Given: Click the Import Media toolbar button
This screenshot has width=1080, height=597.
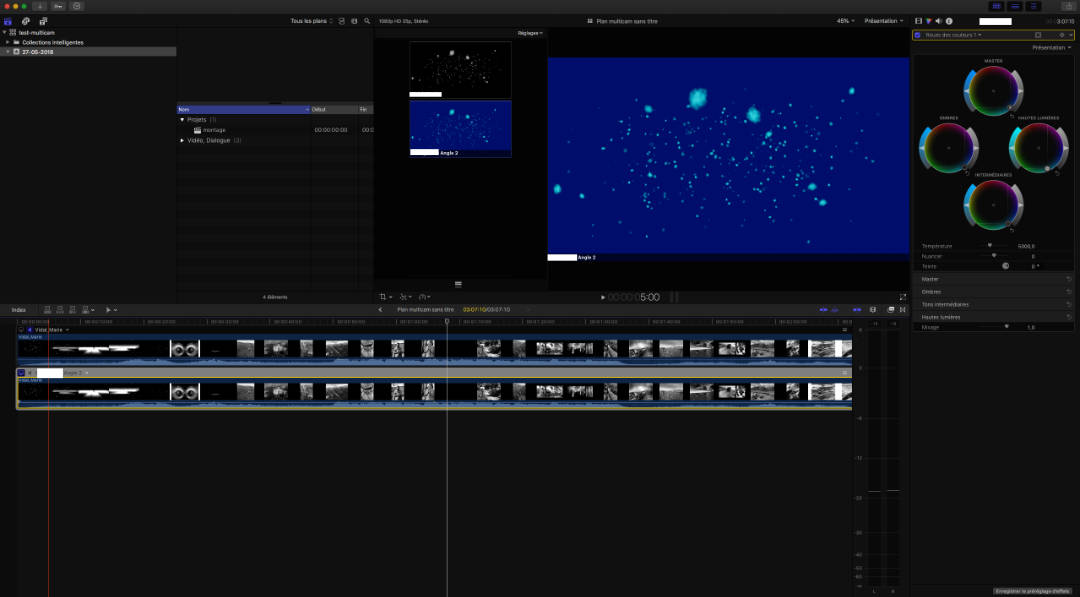Looking at the screenshot, I should tap(40, 6).
